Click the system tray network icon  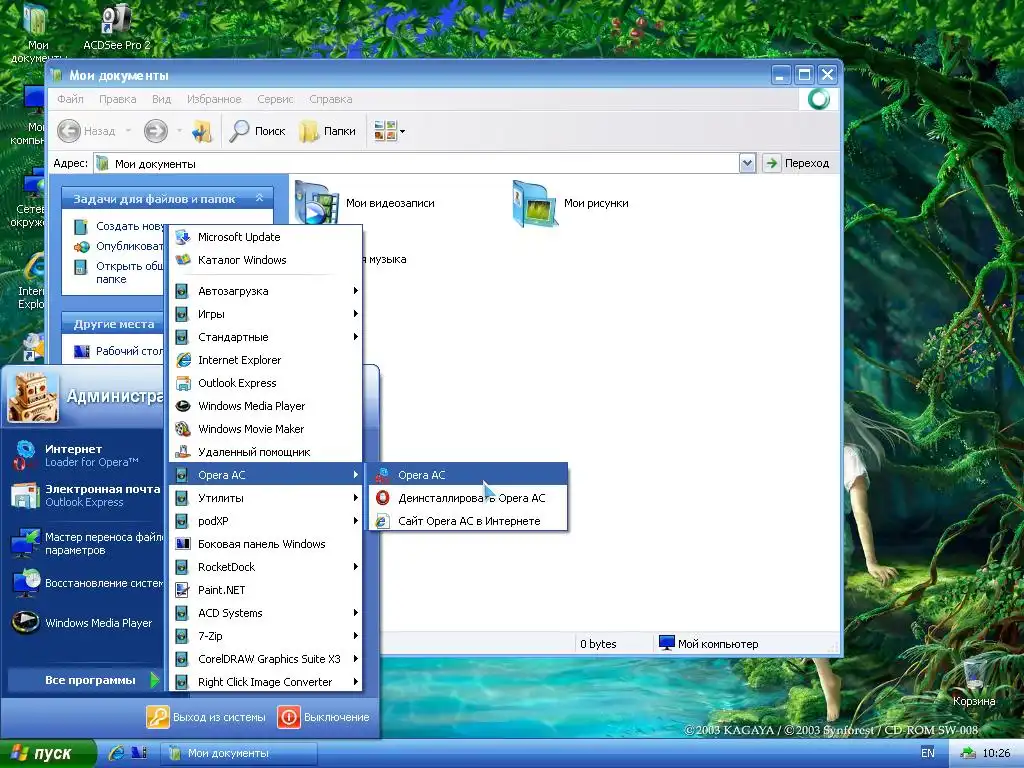coord(967,753)
